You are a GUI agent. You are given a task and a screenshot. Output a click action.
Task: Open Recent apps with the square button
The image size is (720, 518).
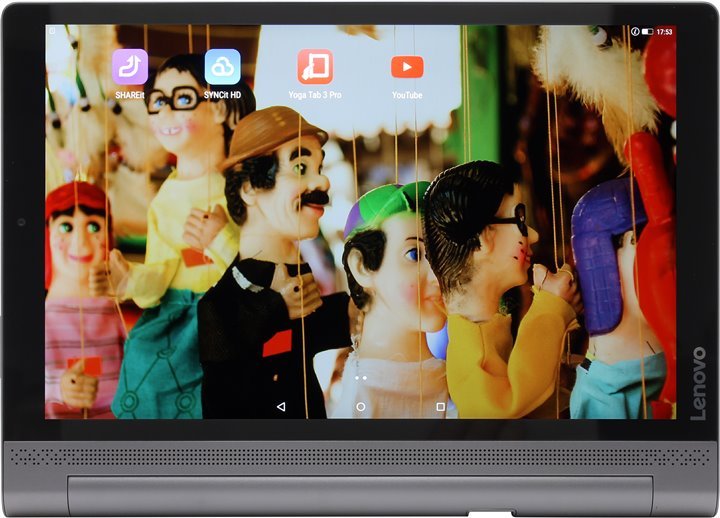pyautogui.click(x=440, y=407)
